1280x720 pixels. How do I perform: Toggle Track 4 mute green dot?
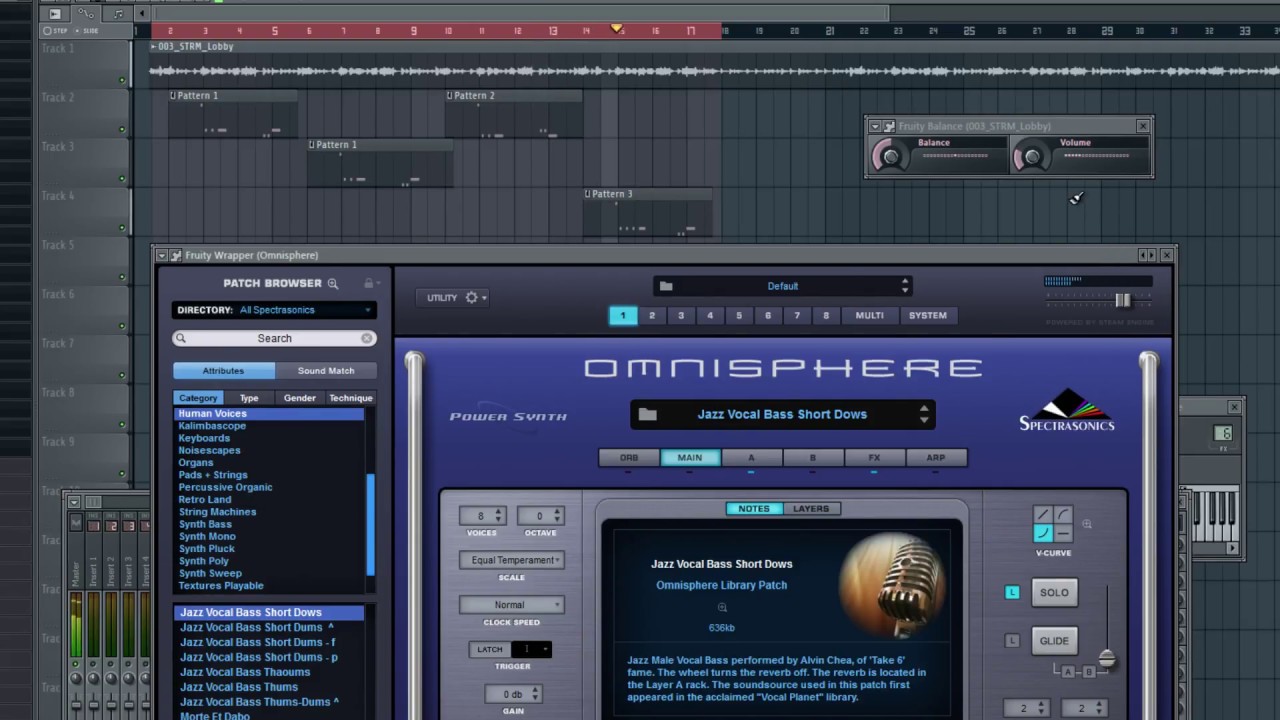click(123, 228)
